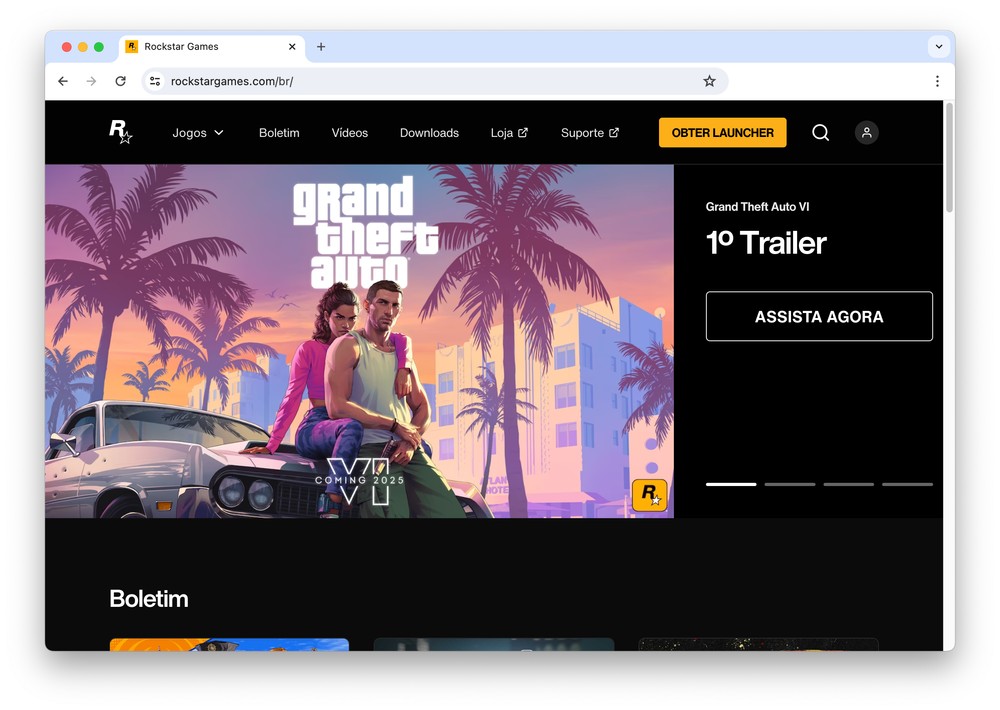Select the fourth carousel slide indicator
The width and height of the screenshot is (1000, 710).
pyautogui.click(x=907, y=484)
